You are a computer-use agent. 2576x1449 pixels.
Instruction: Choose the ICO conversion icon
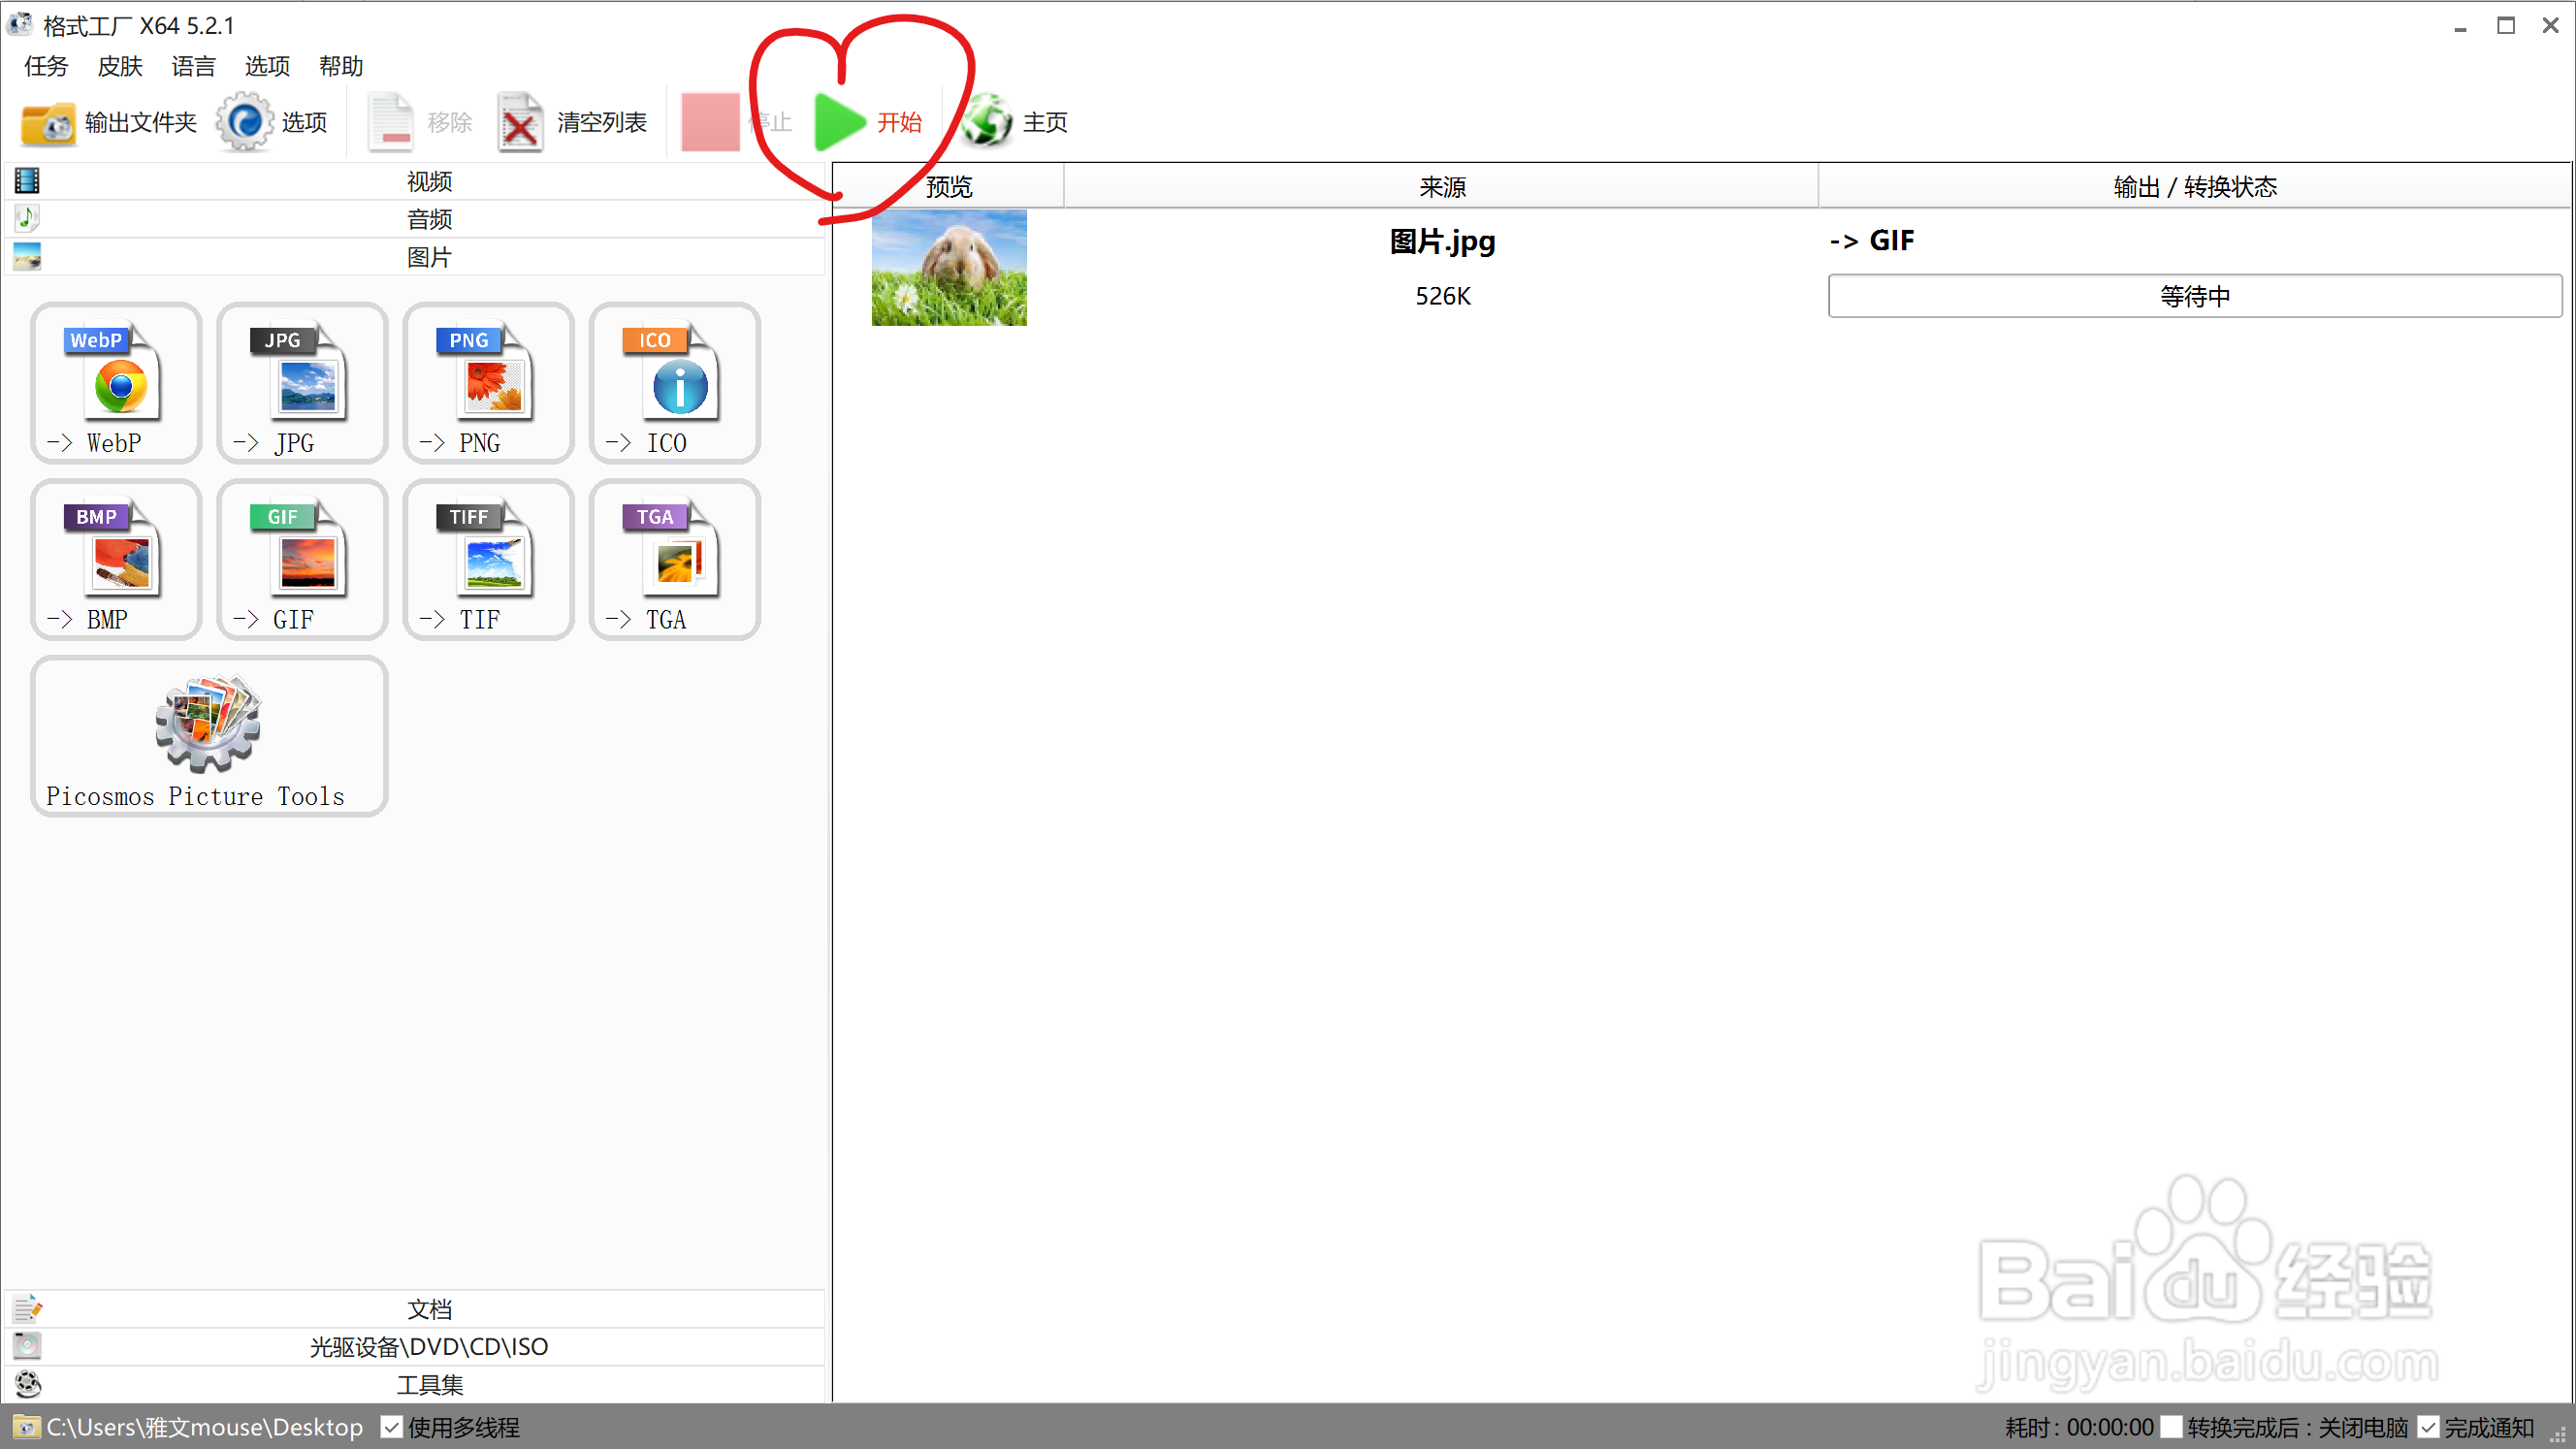[x=675, y=384]
